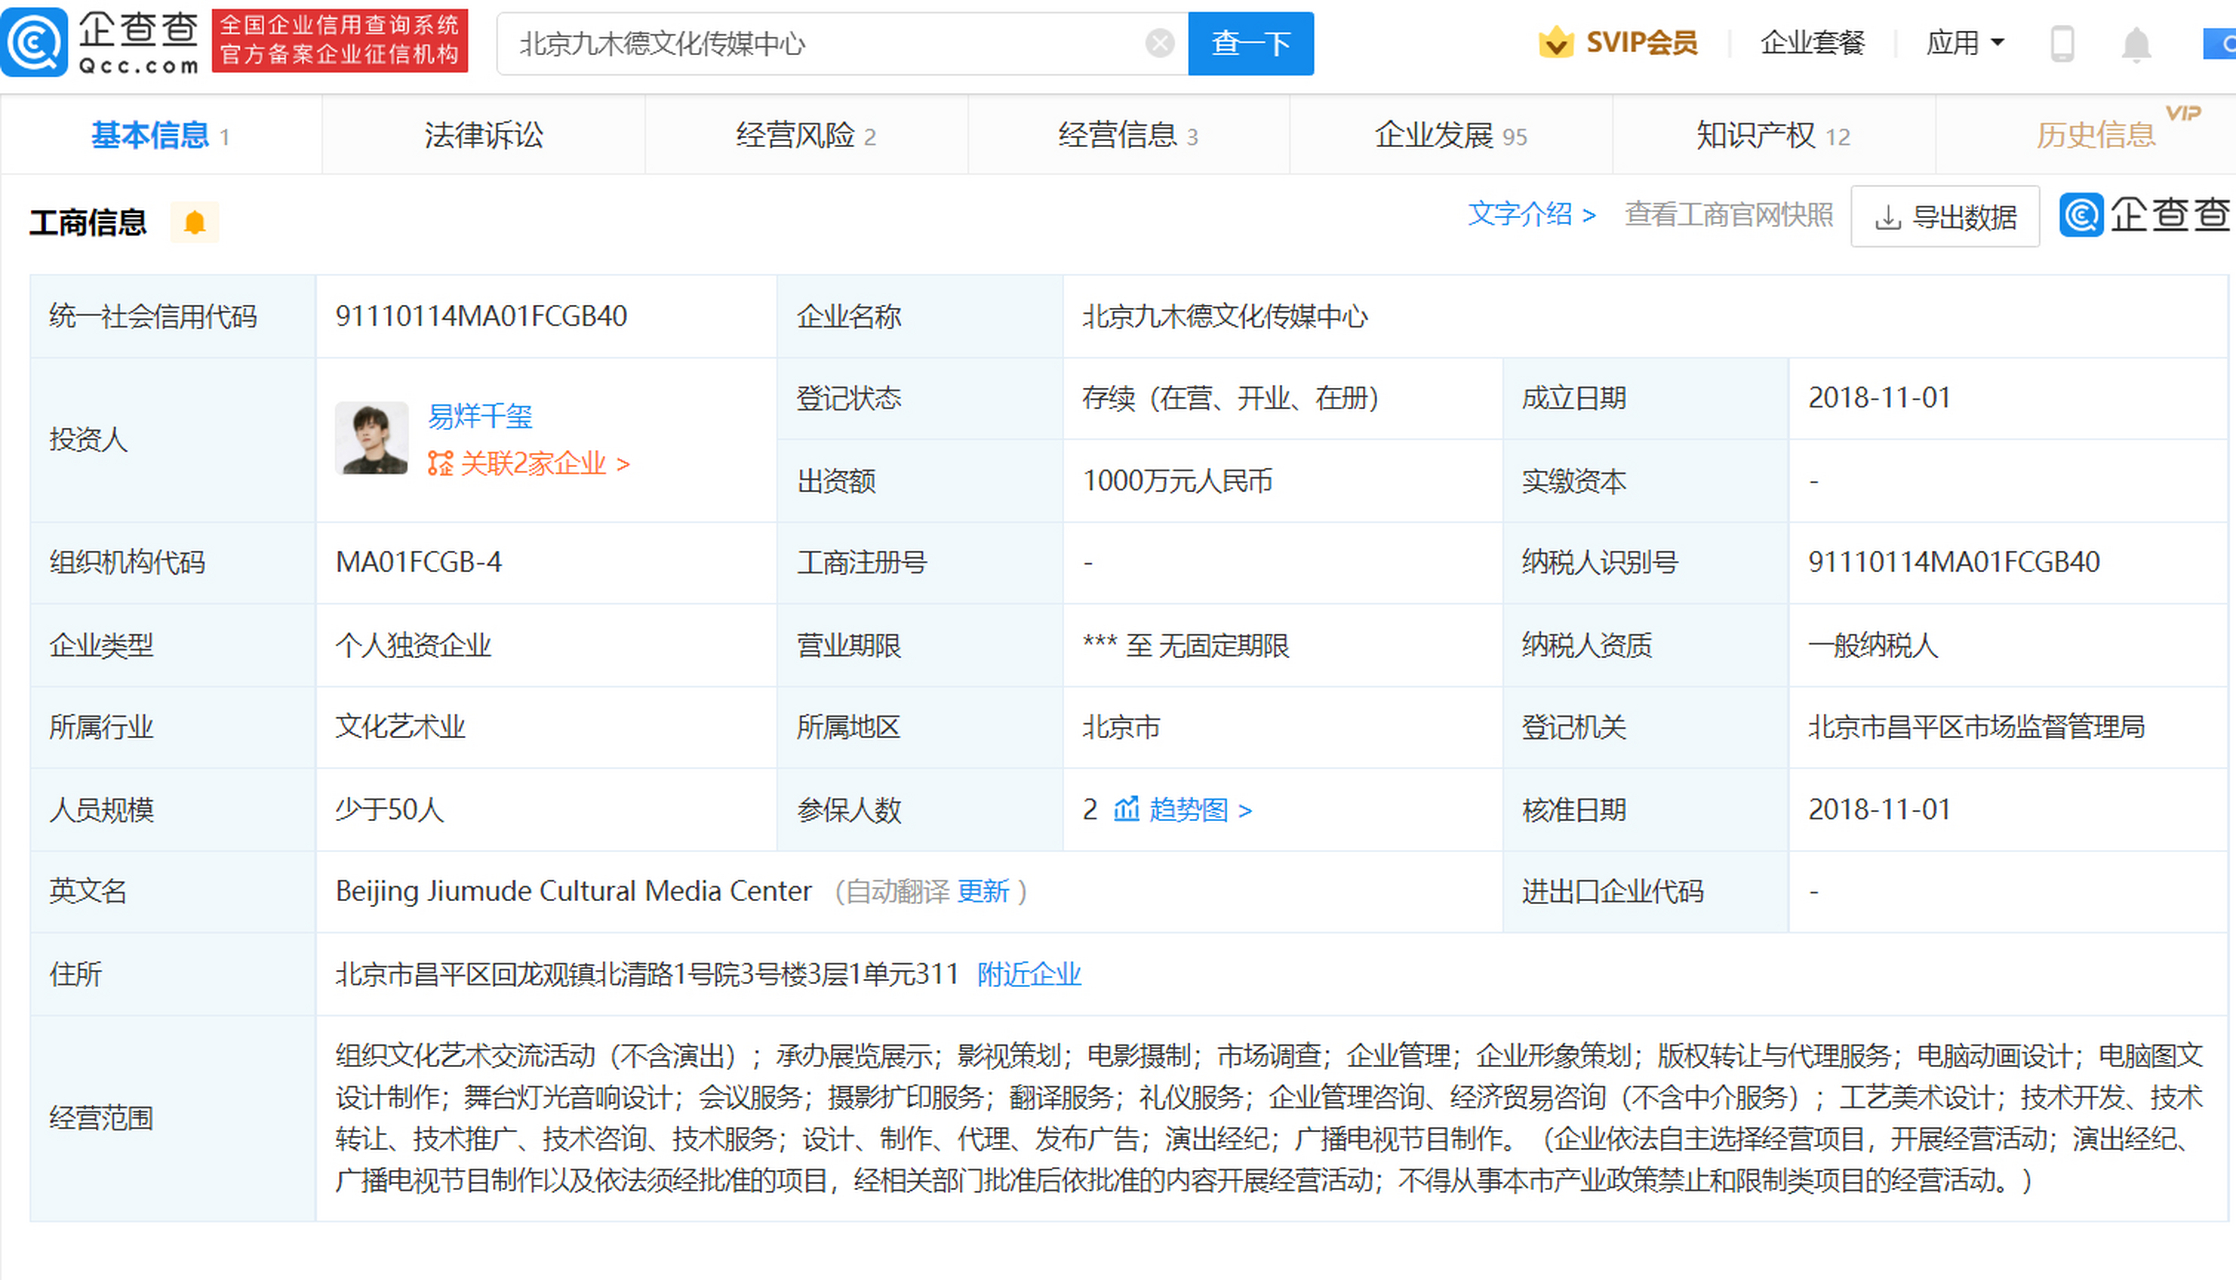Open investor 易烊千玺 profile link
The image size is (2236, 1280).
(480, 415)
